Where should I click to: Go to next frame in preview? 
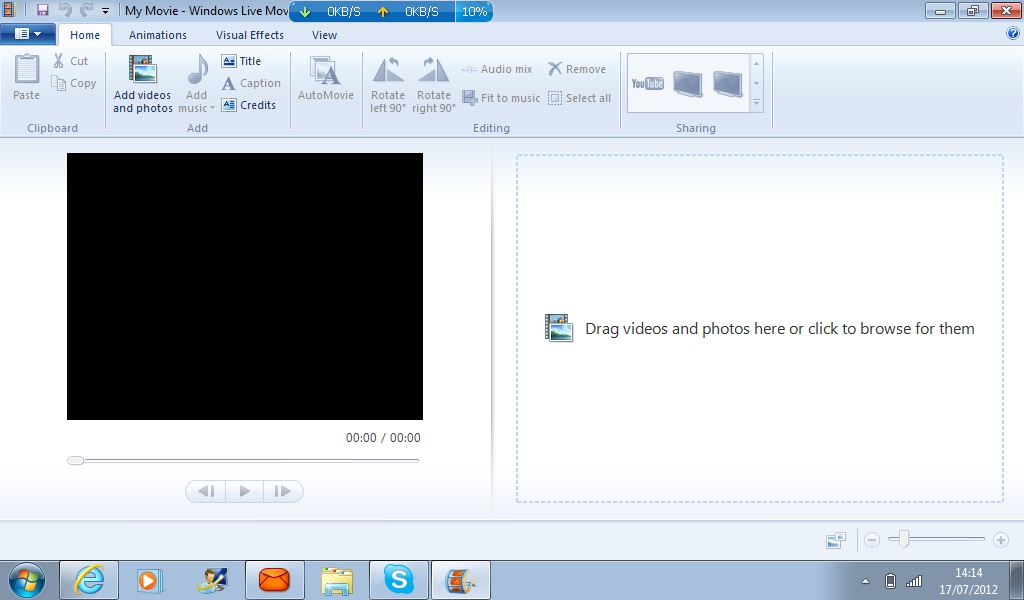click(x=283, y=491)
